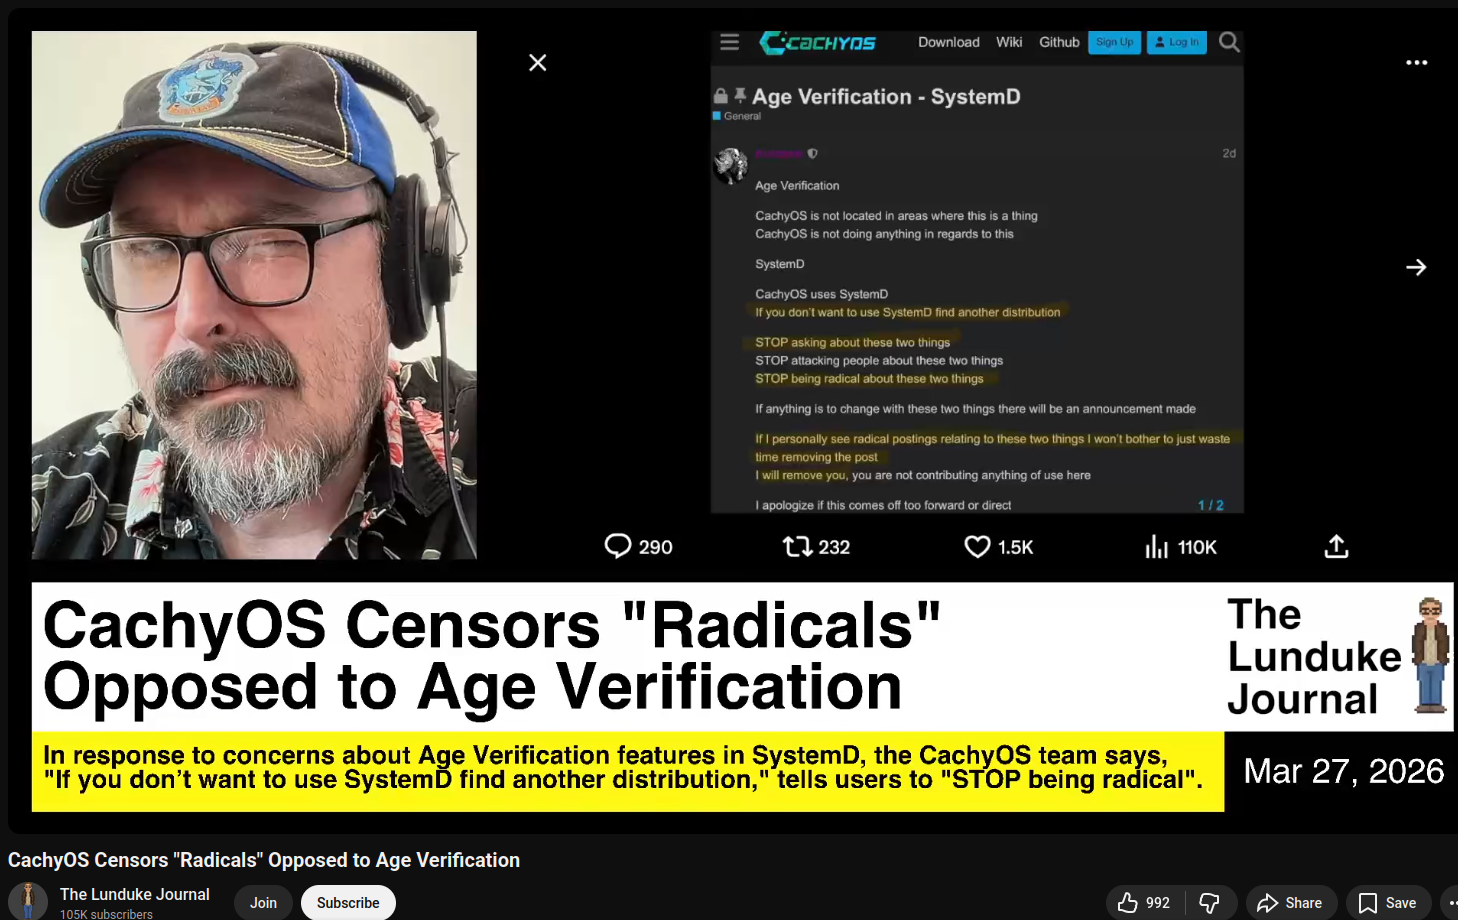Click the views bar chart icon
This screenshot has width=1458, height=920.
click(x=1157, y=546)
